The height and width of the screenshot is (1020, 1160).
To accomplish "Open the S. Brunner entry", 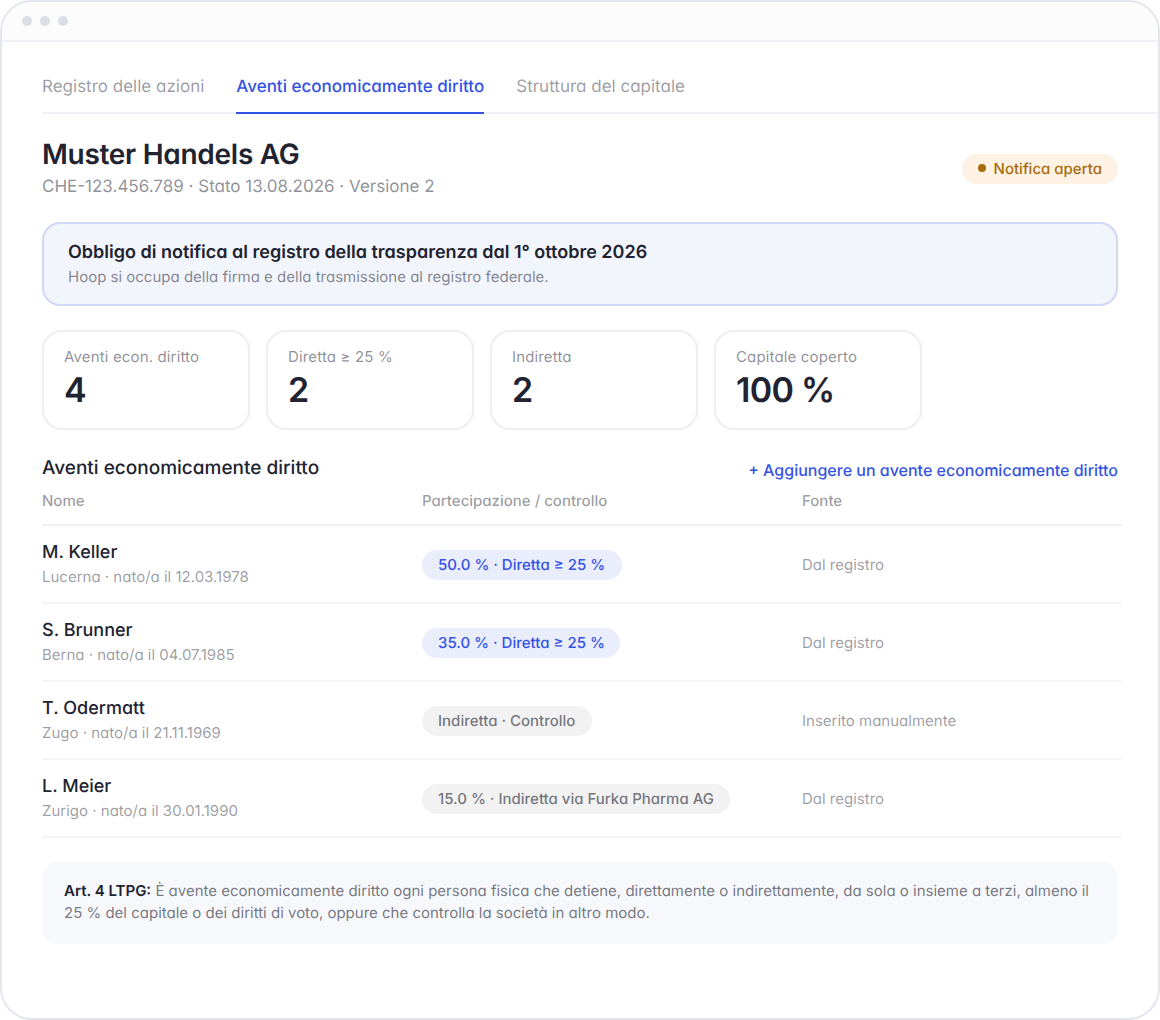I will tap(581, 642).
